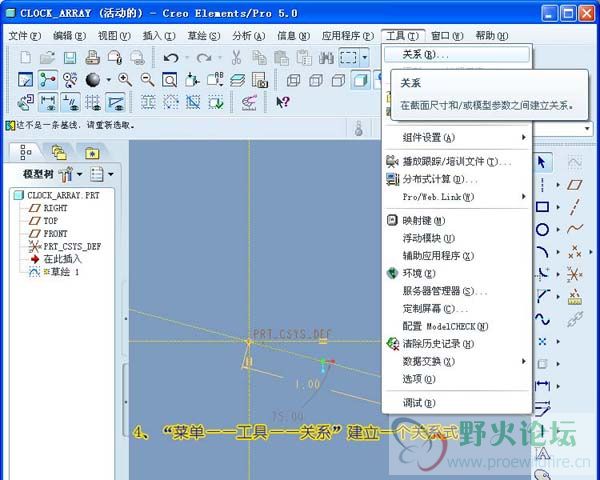Expand the Pro/Web.Link submenu arrow
The width and height of the screenshot is (600, 480).
point(523,196)
